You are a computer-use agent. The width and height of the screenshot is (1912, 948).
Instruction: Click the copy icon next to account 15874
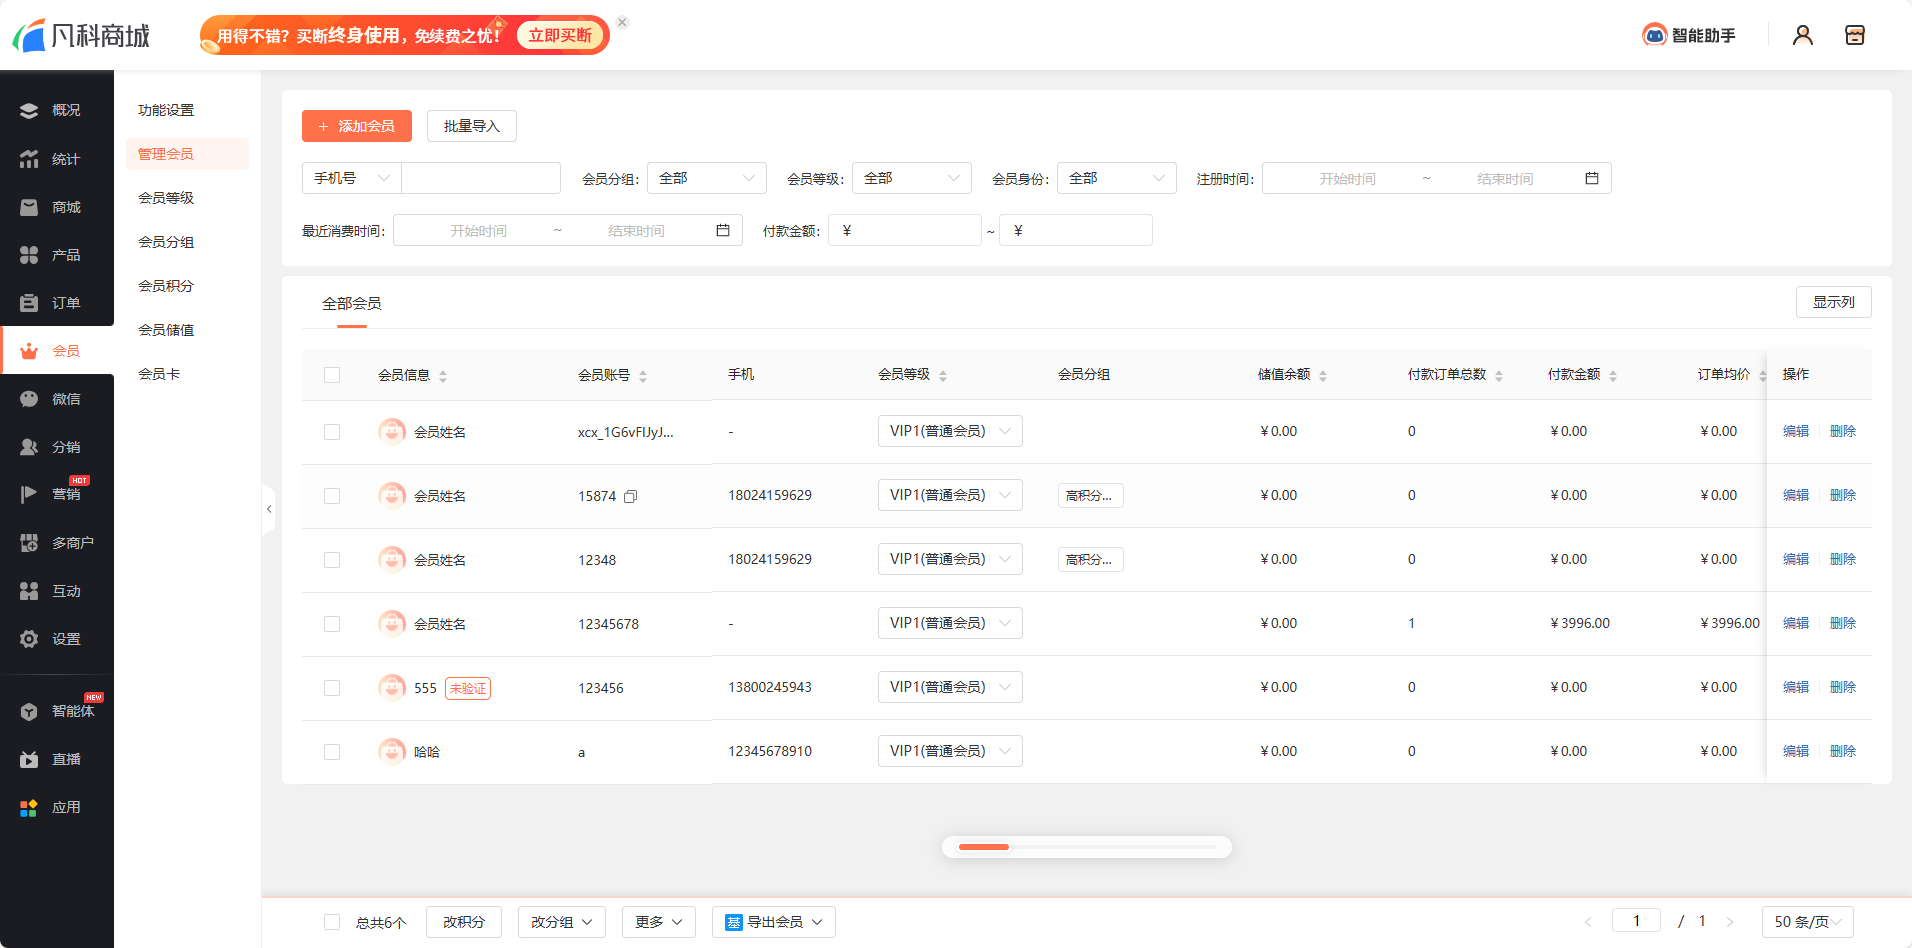631,496
